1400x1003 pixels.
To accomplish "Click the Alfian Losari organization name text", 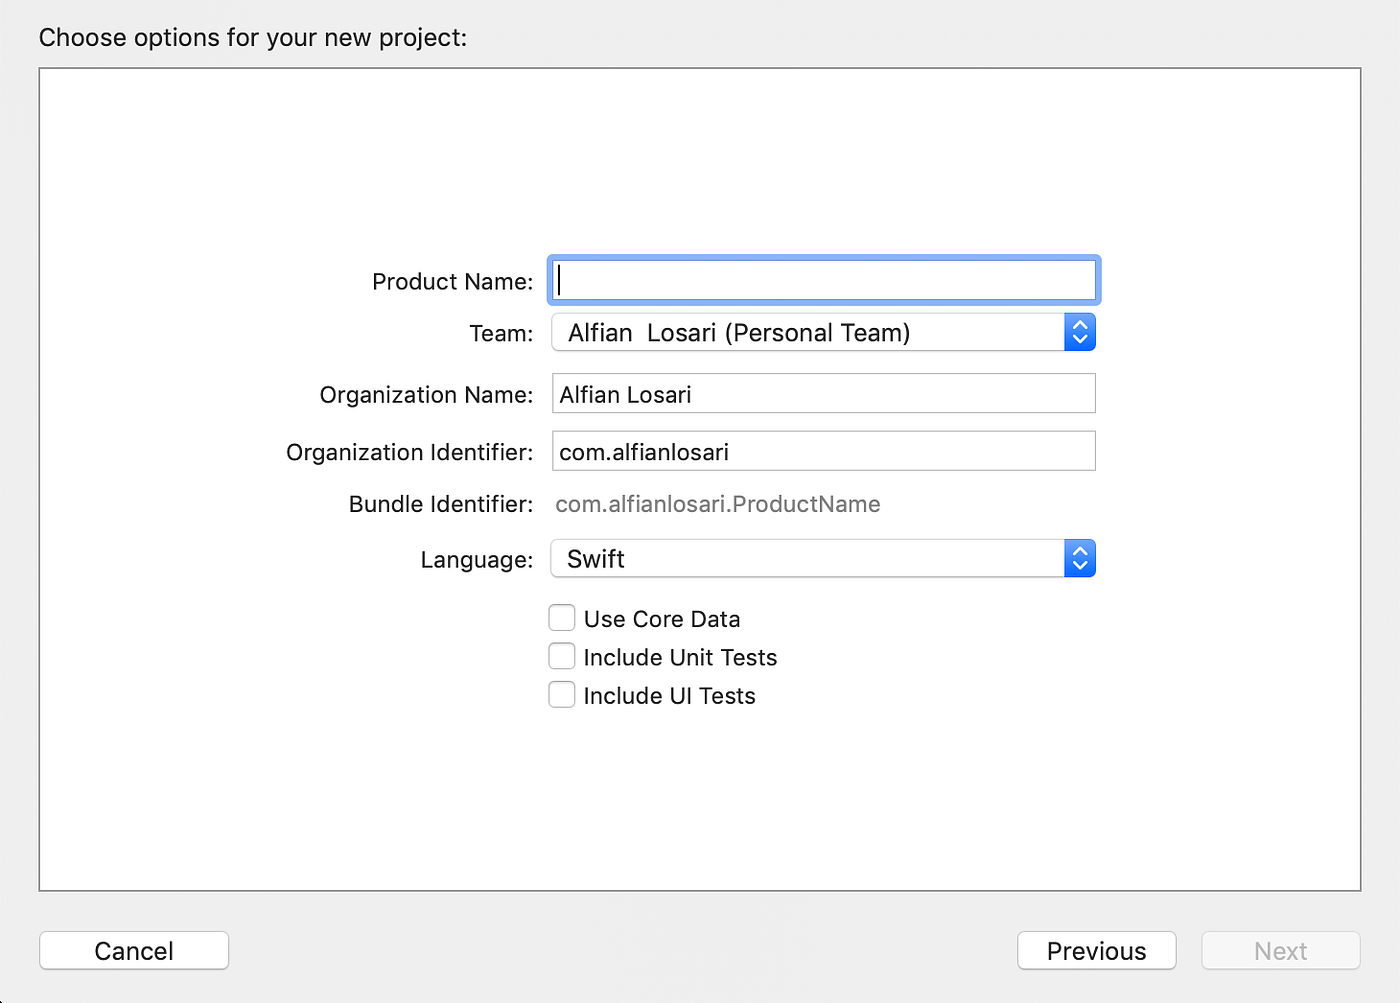I will tap(624, 394).
